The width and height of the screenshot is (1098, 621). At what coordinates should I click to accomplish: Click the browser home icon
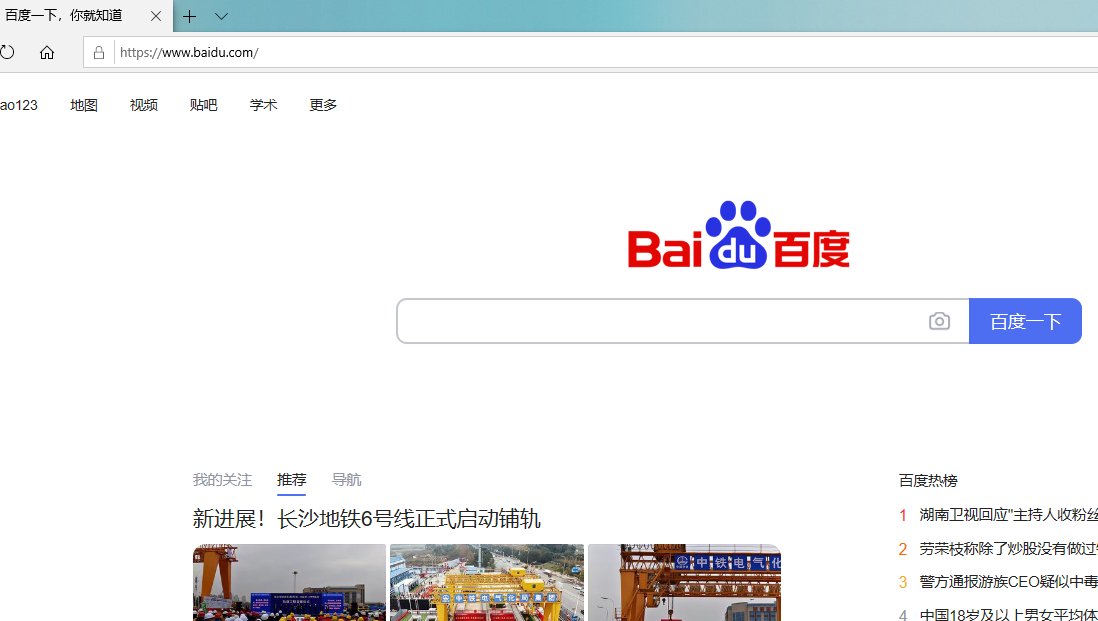tap(47, 53)
